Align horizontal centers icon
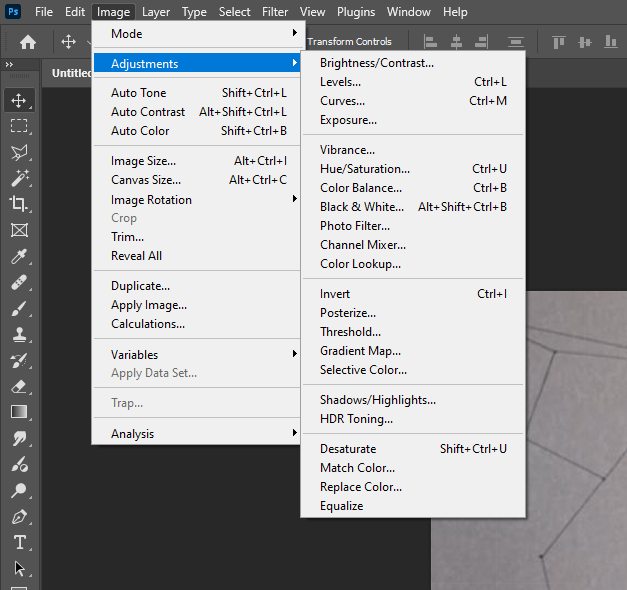The height and width of the screenshot is (590, 627). tap(456, 42)
